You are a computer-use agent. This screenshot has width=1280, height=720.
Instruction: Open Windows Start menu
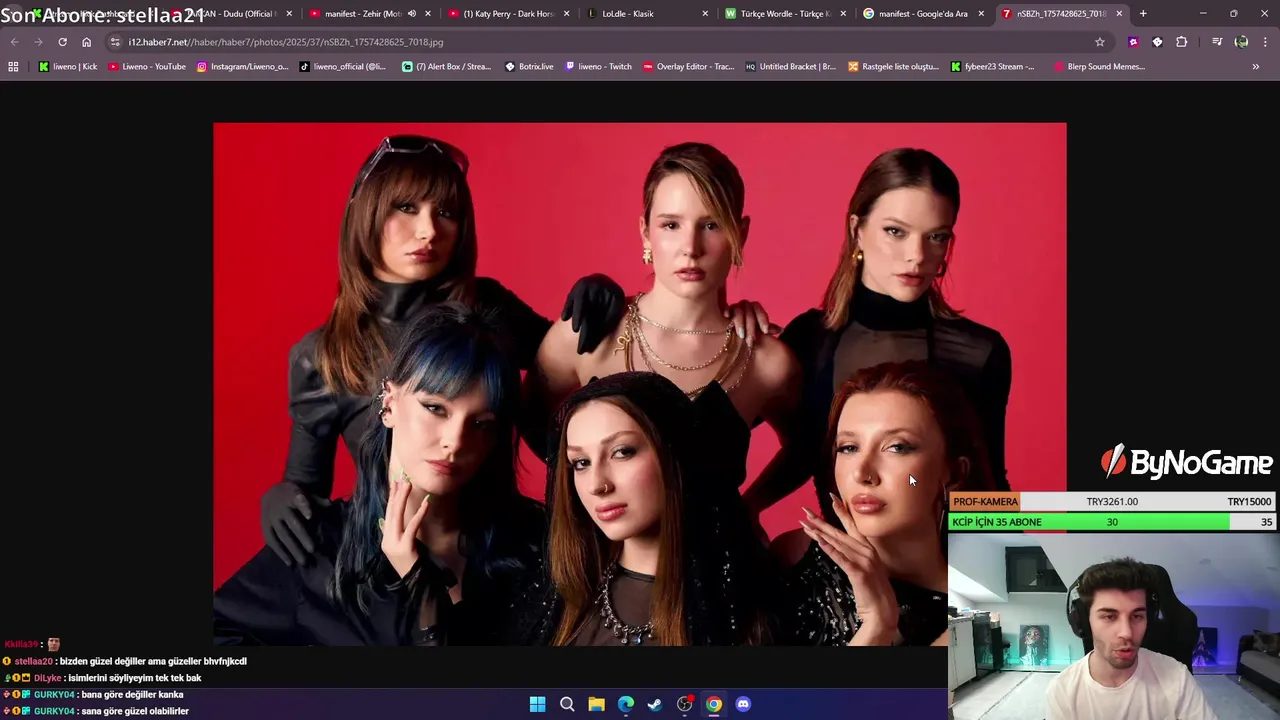(x=537, y=704)
